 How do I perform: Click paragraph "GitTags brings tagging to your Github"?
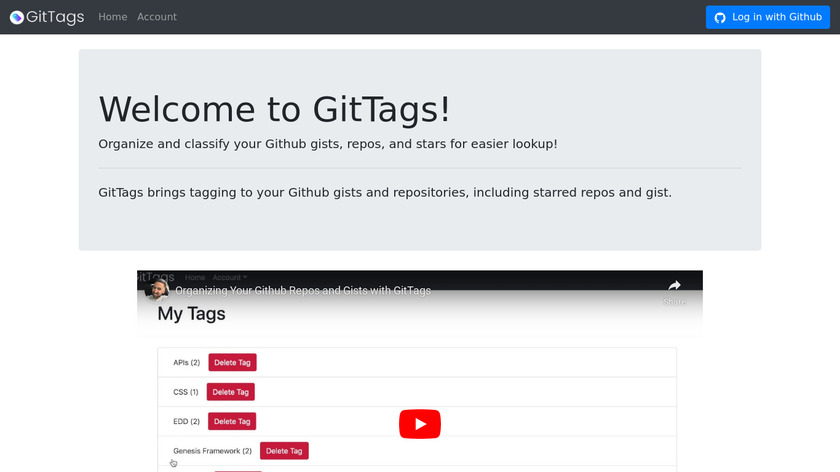(385, 192)
